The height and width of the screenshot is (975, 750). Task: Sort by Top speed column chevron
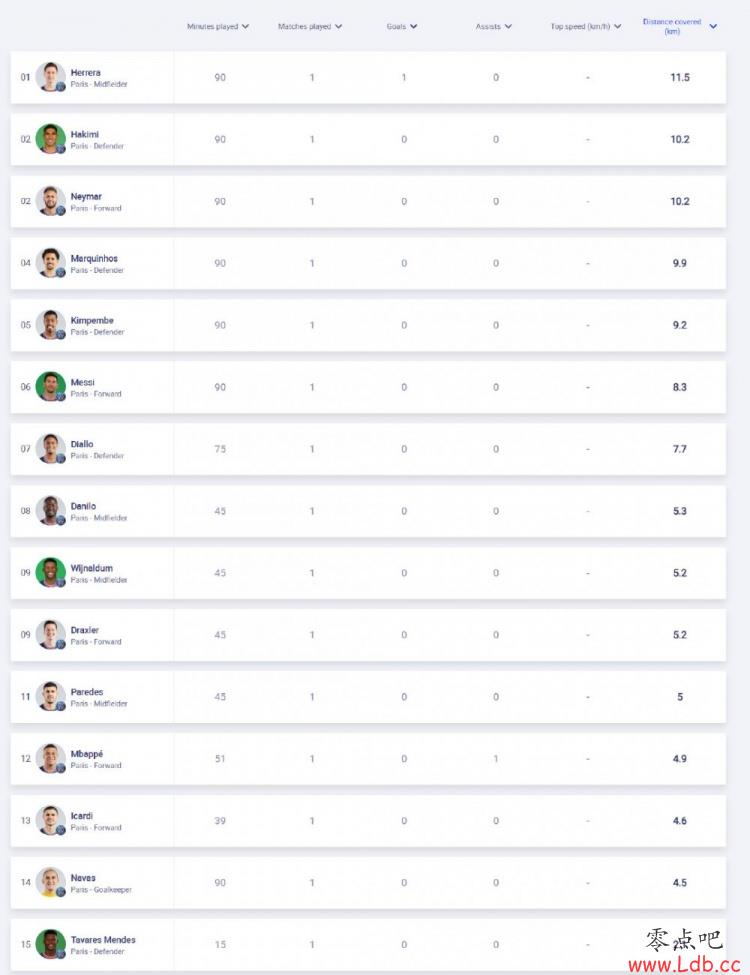618,27
